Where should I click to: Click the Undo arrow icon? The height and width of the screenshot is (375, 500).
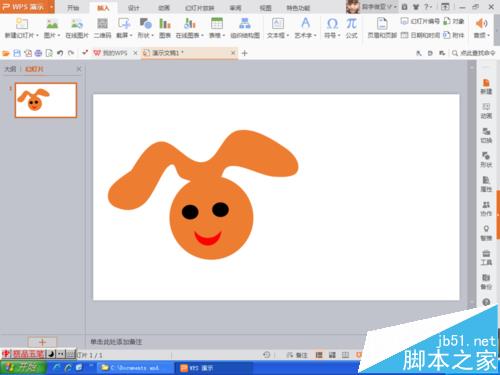[60, 53]
